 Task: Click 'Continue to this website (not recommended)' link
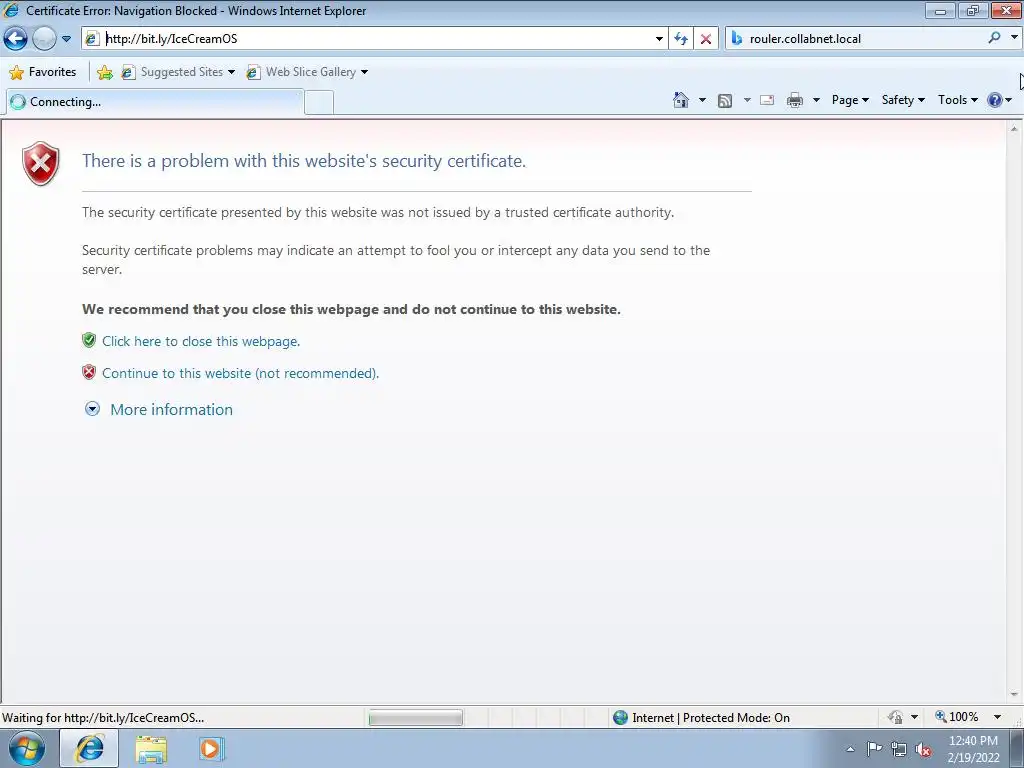(240, 373)
